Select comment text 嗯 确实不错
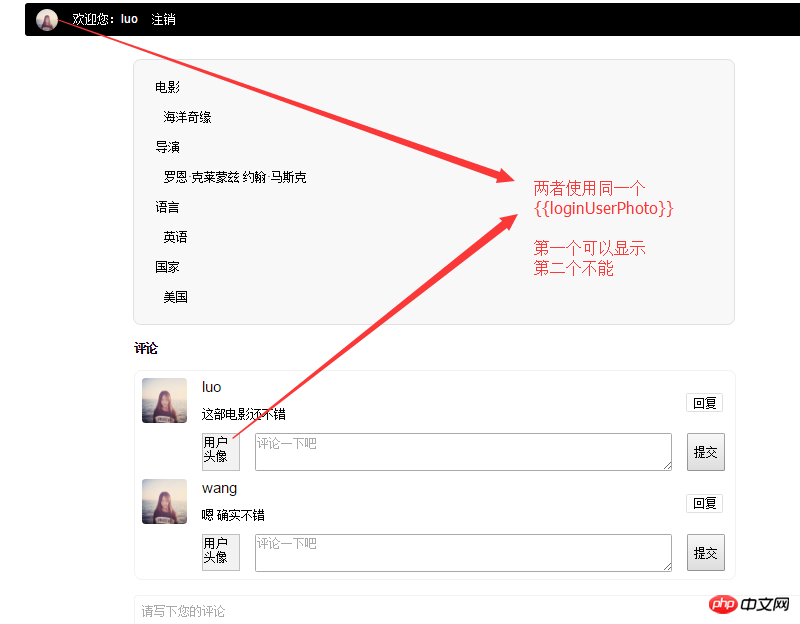The width and height of the screenshot is (800, 624). (x=233, y=515)
